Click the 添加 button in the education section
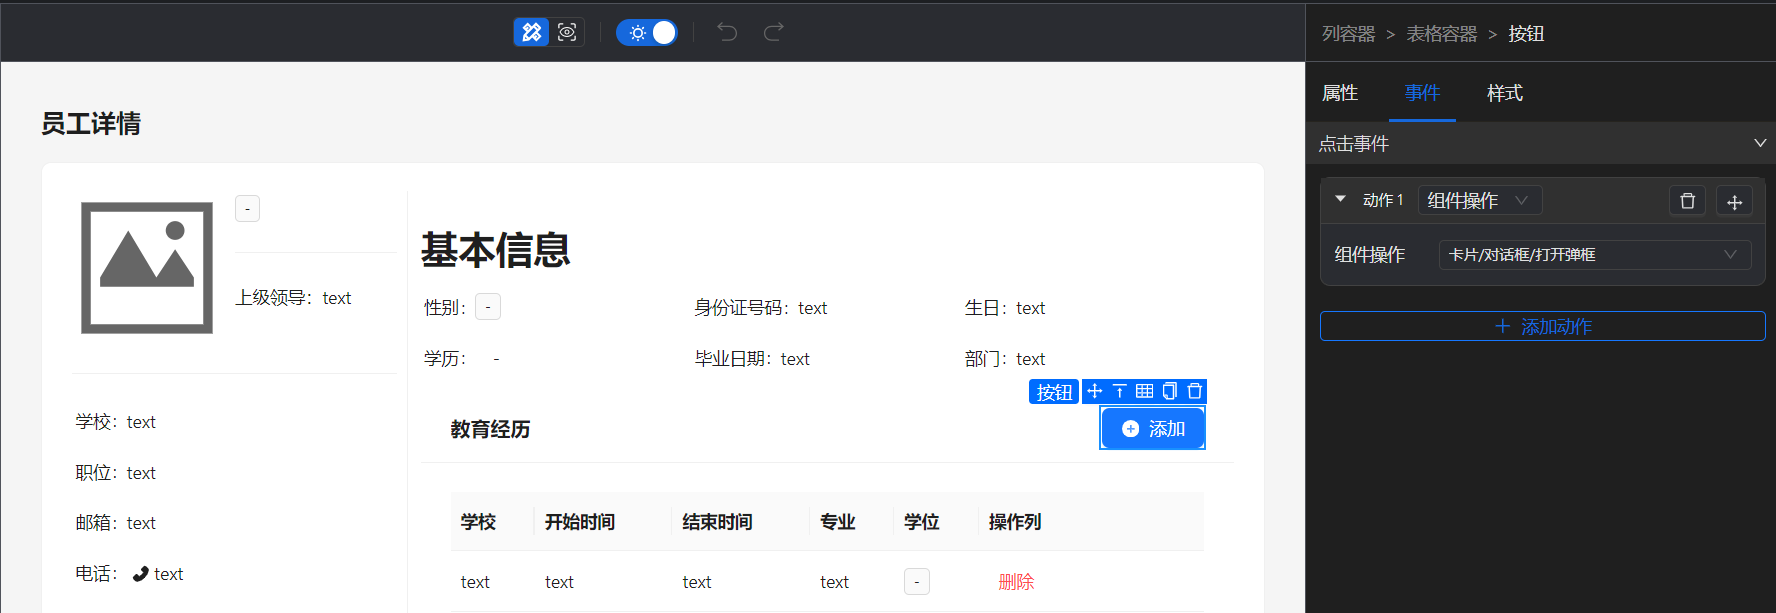The height and width of the screenshot is (613, 1776). [1153, 428]
